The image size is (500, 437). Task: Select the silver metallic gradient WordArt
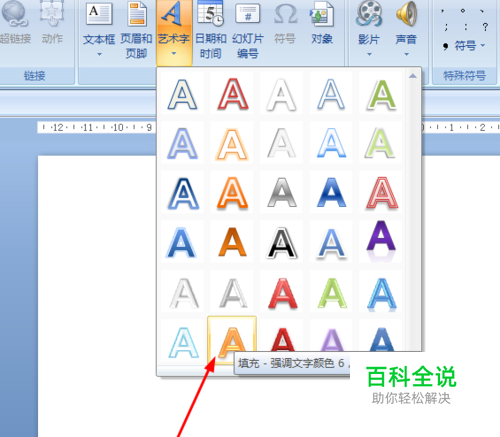(282, 193)
